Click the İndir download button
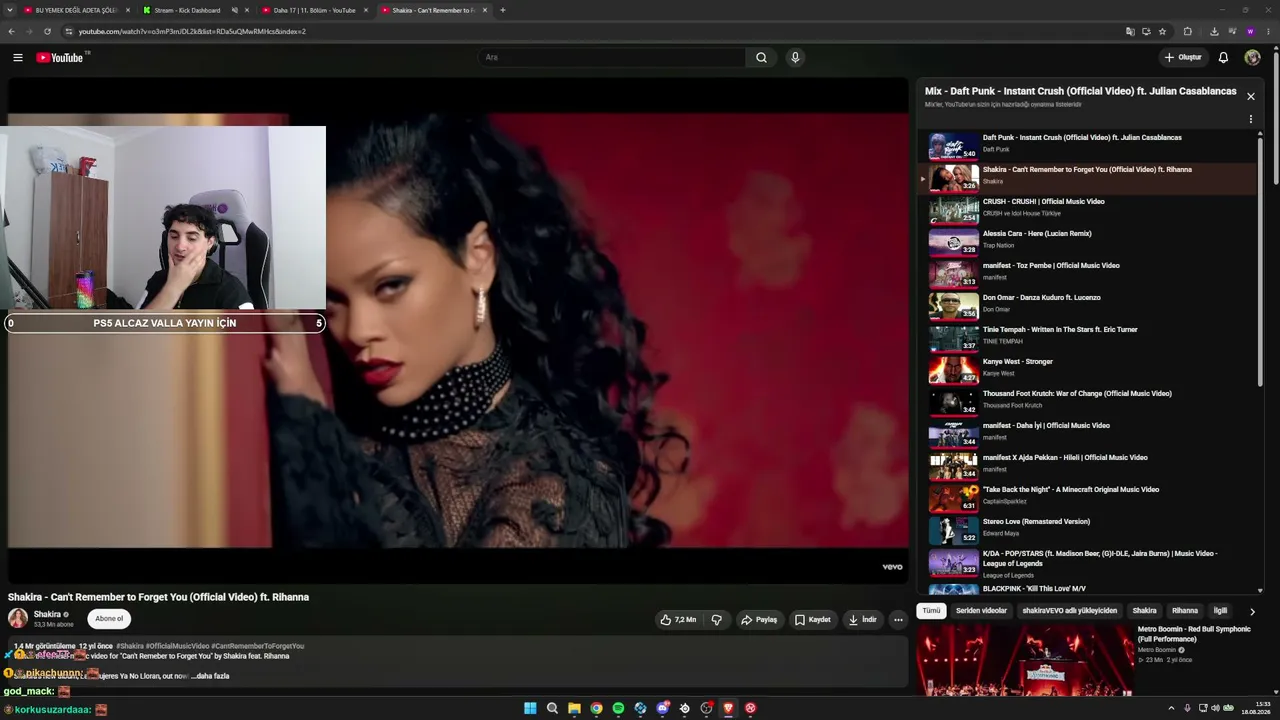 (x=863, y=620)
